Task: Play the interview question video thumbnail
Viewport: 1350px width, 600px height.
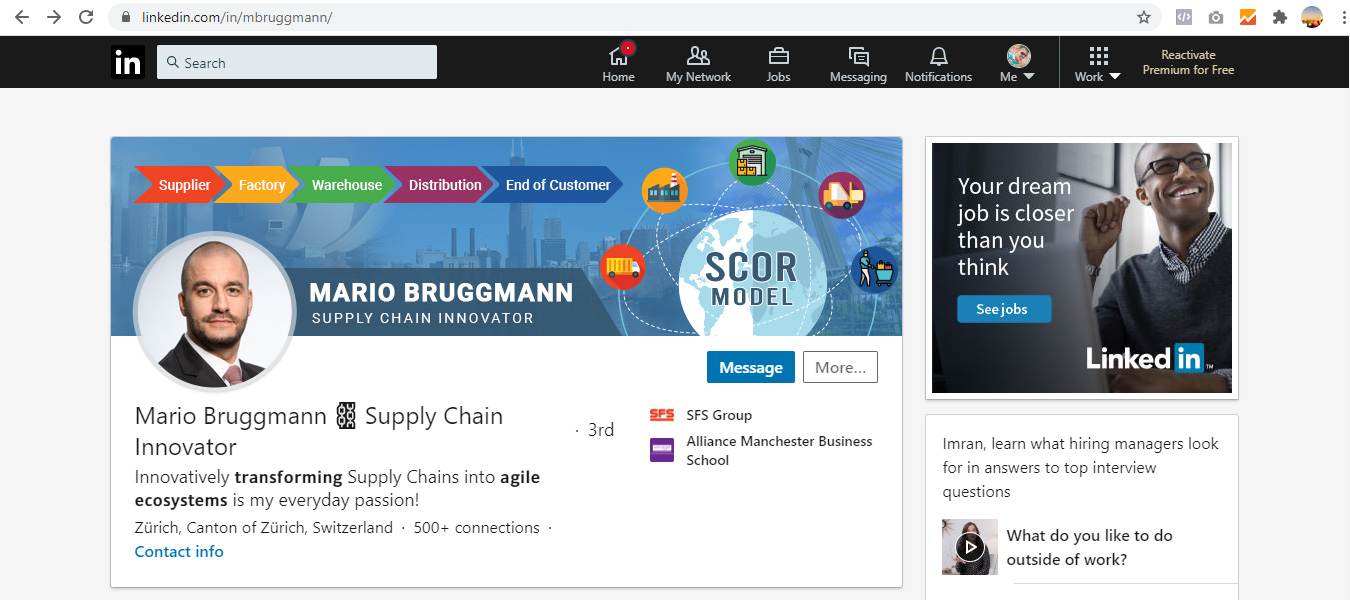Action: click(970, 546)
